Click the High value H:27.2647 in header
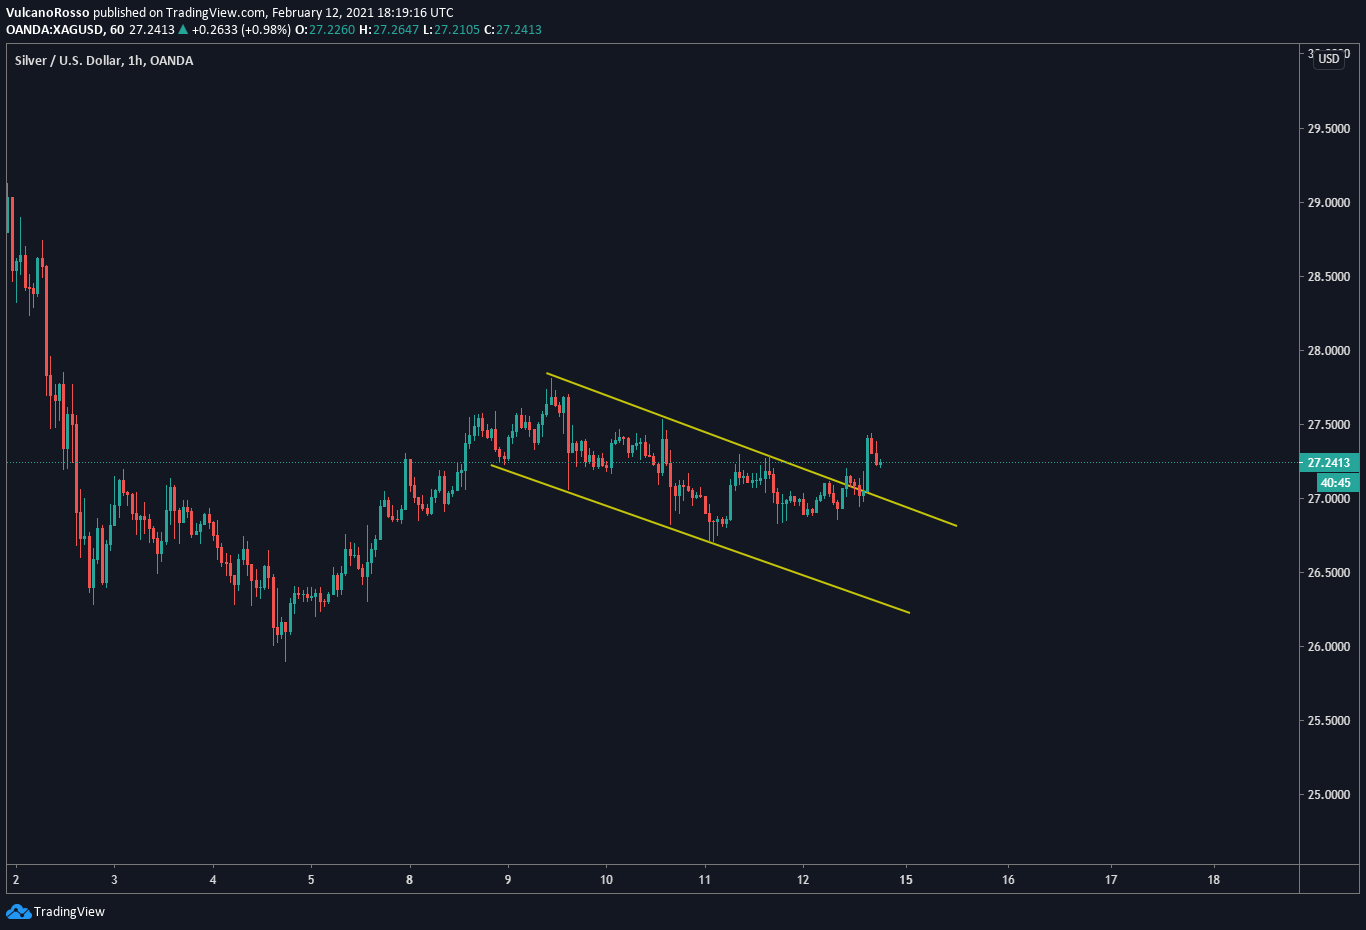The image size is (1366, 930). pos(390,30)
